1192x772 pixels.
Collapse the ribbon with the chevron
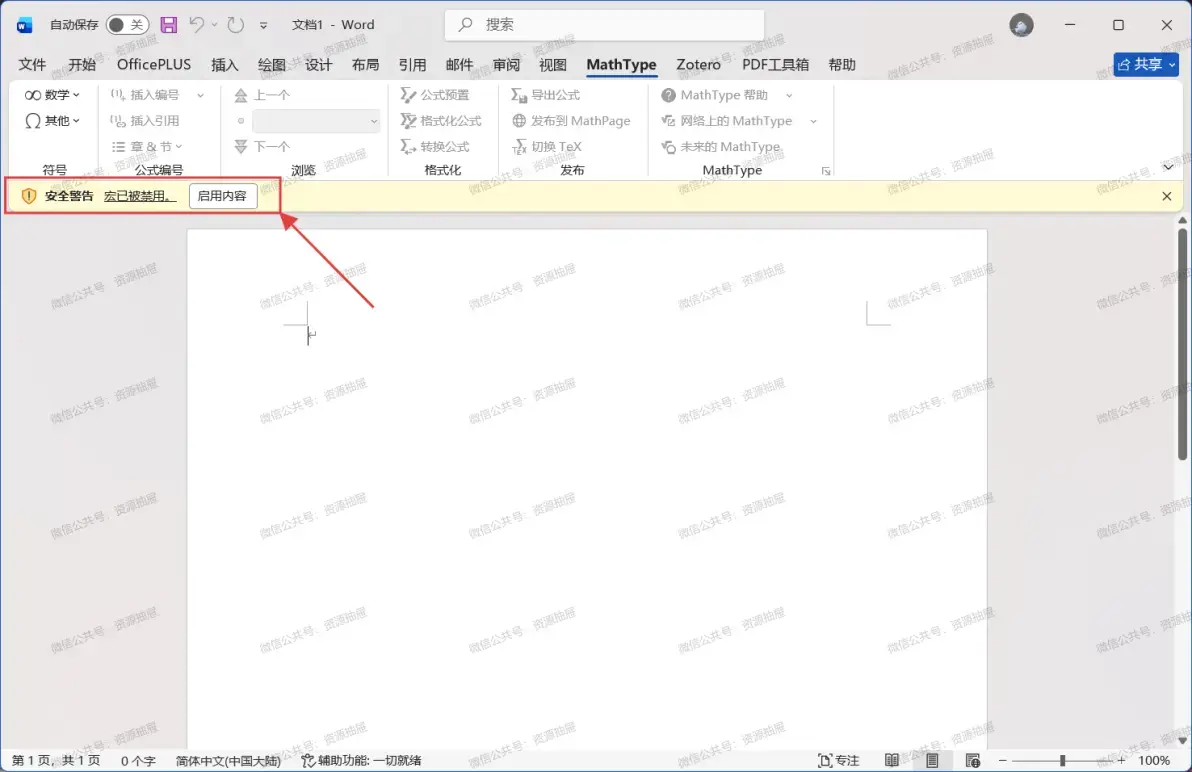pos(1168,167)
